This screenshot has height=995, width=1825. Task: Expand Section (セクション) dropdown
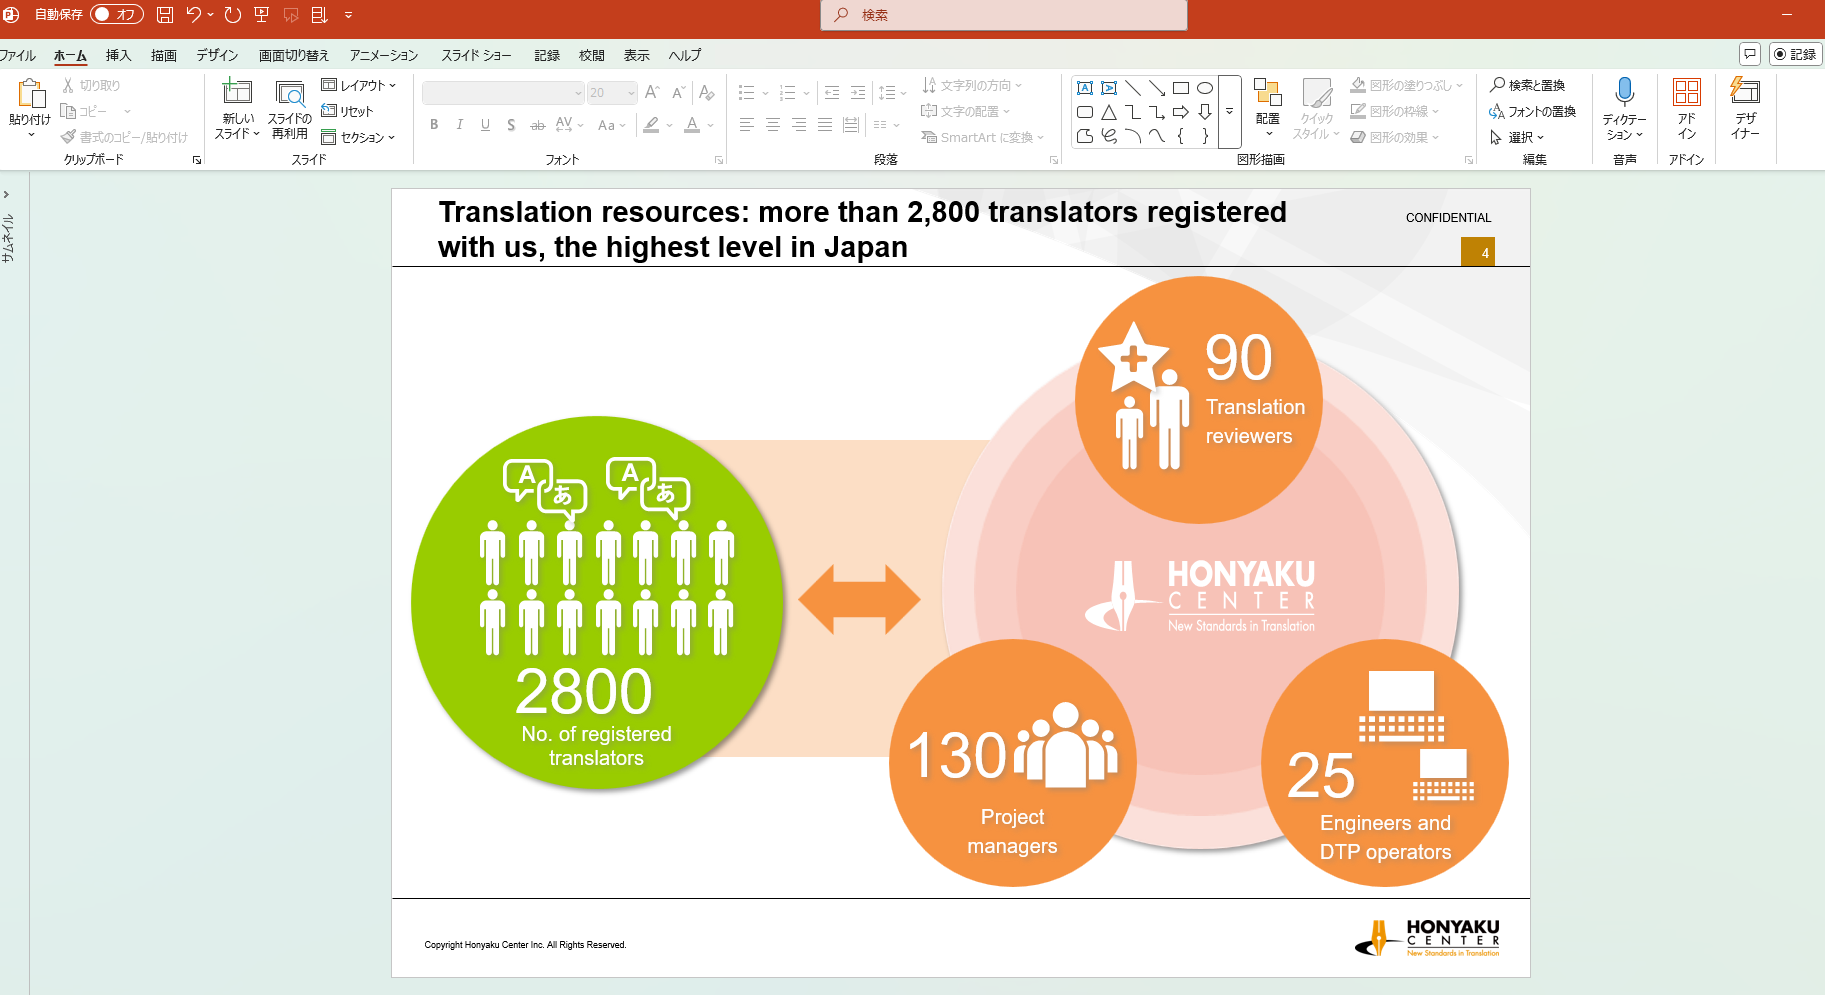point(359,137)
